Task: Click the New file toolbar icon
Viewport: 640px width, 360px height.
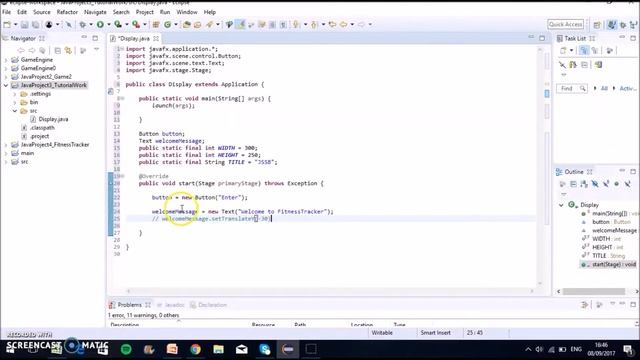Action: (x=7, y=25)
